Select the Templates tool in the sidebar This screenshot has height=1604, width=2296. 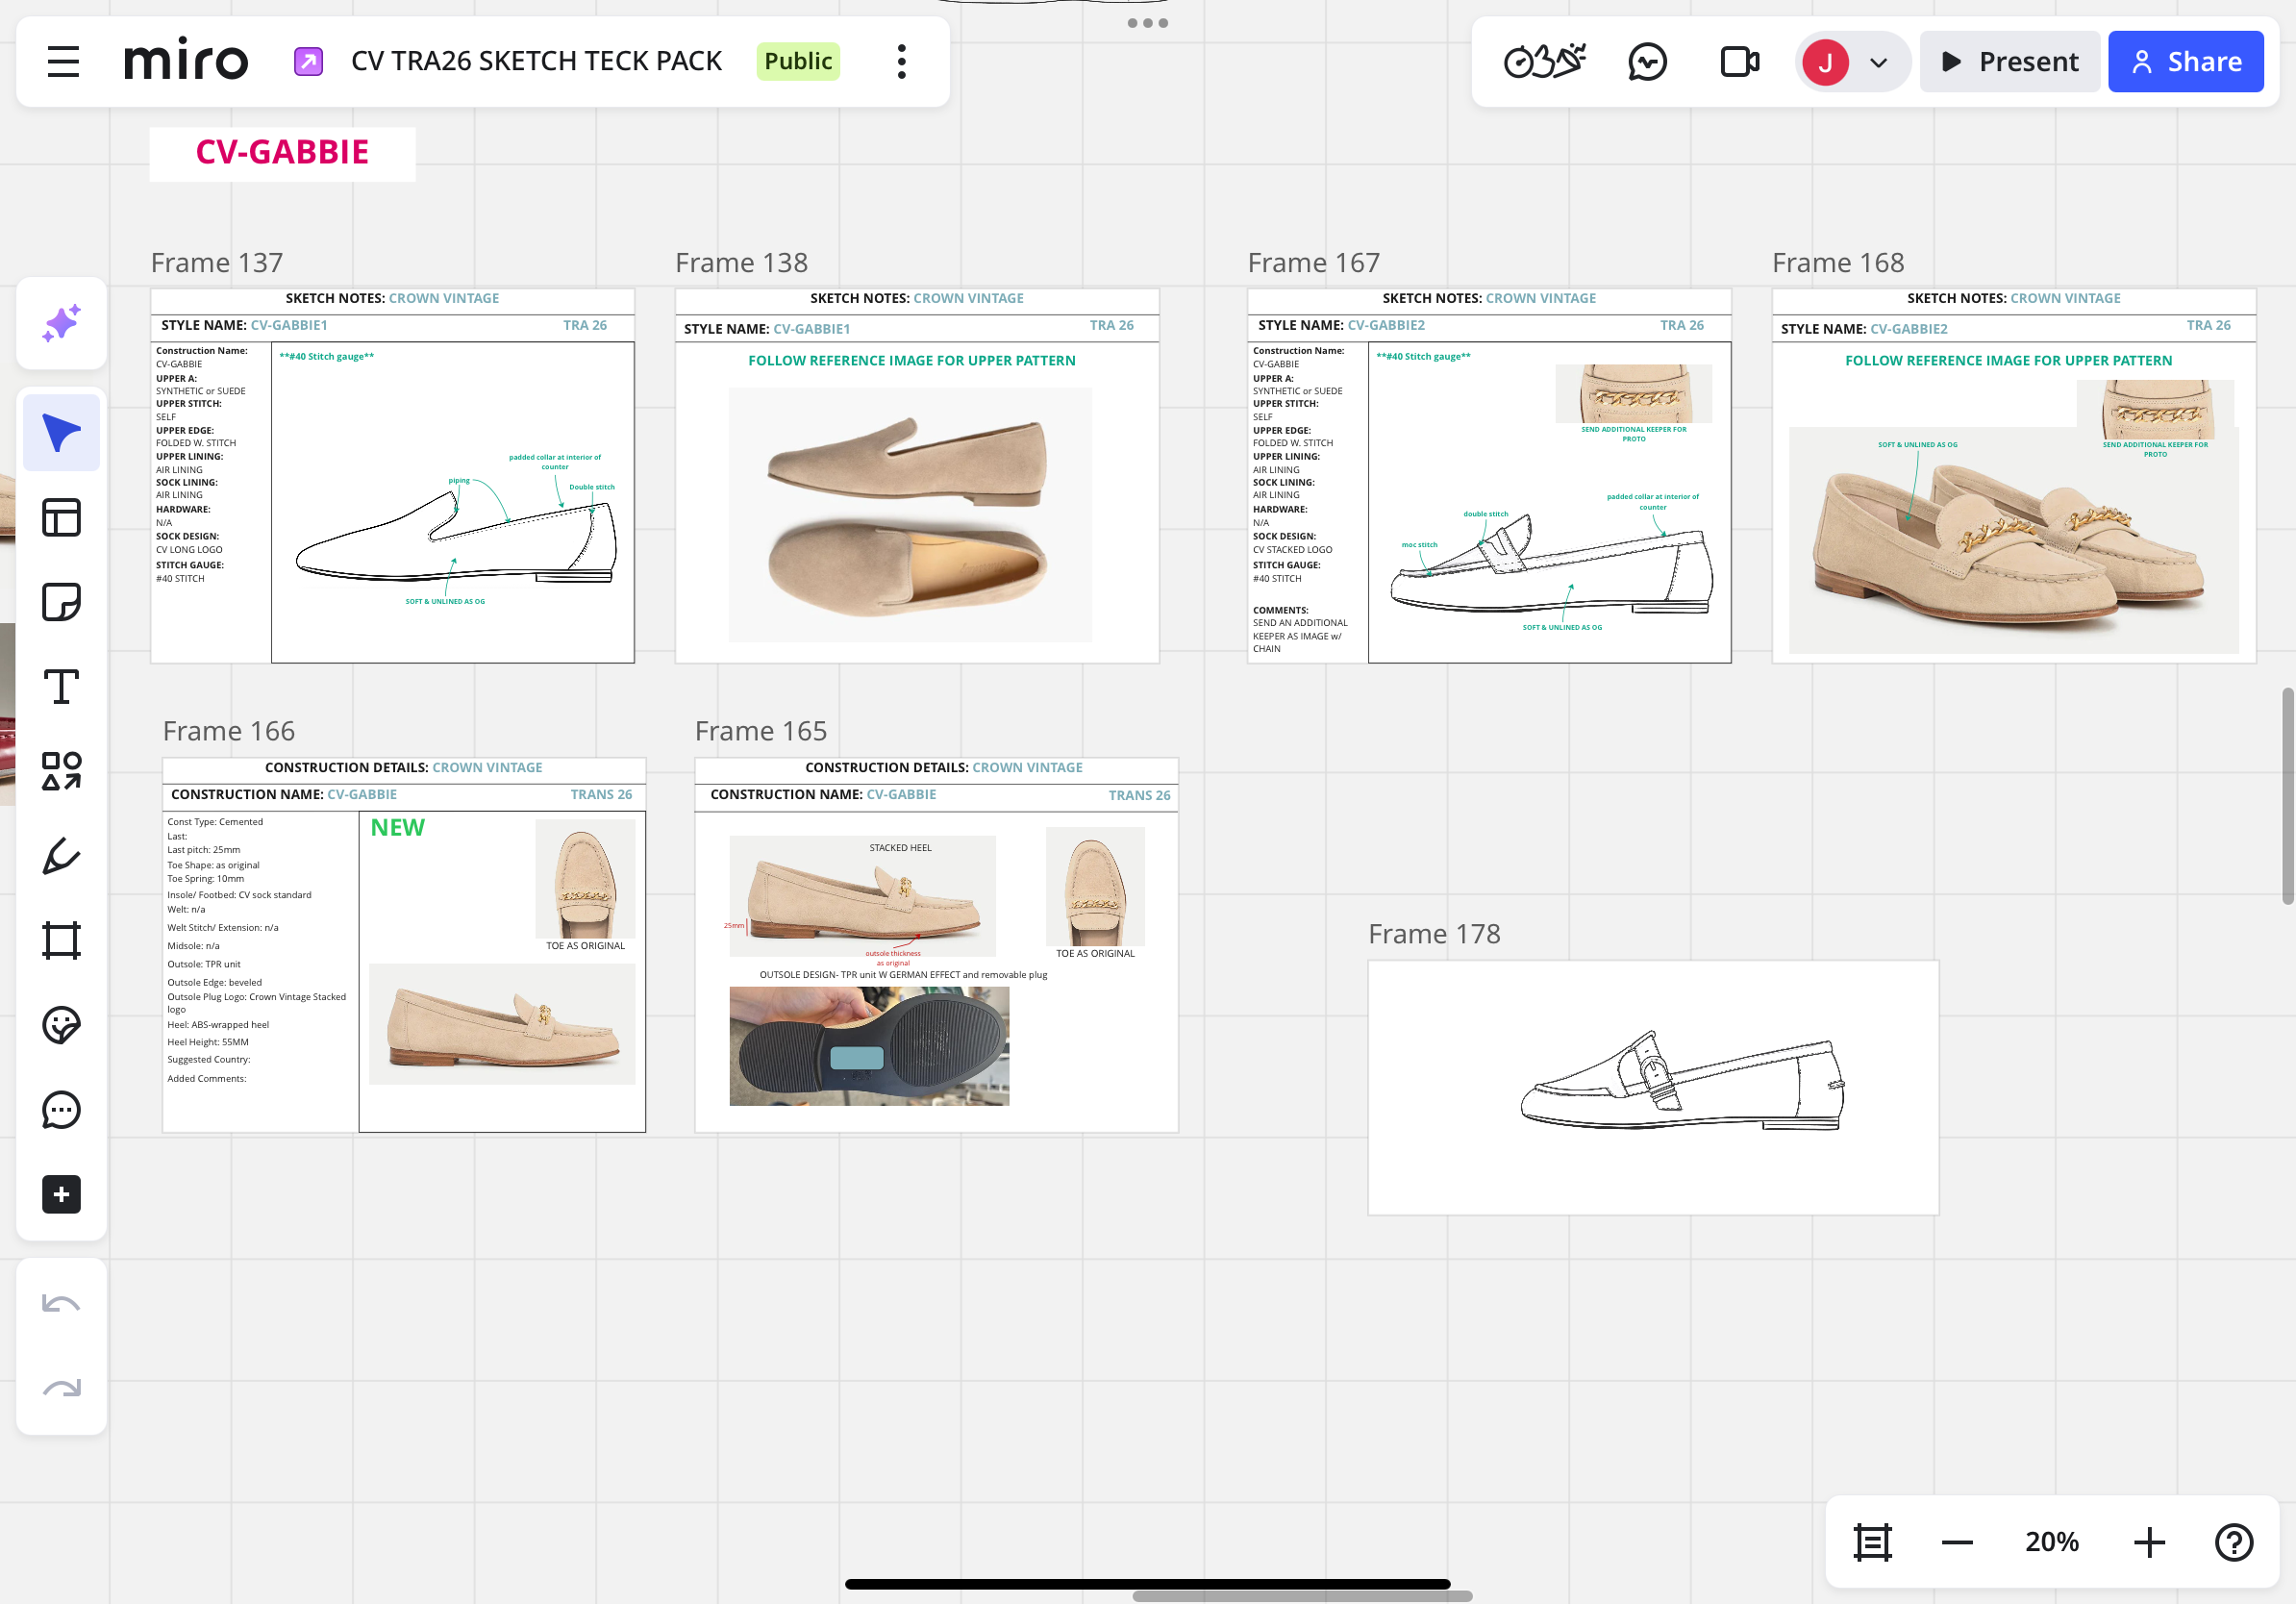tap(61, 518)
